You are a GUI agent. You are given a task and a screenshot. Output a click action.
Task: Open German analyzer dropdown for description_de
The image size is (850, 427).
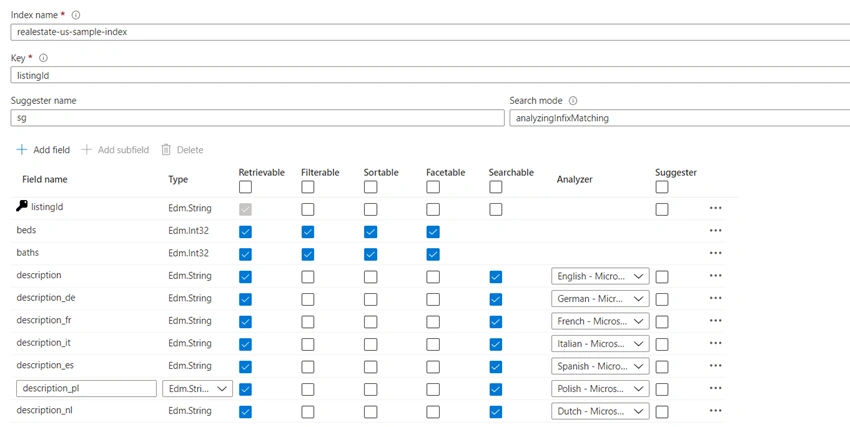point(600,299)
